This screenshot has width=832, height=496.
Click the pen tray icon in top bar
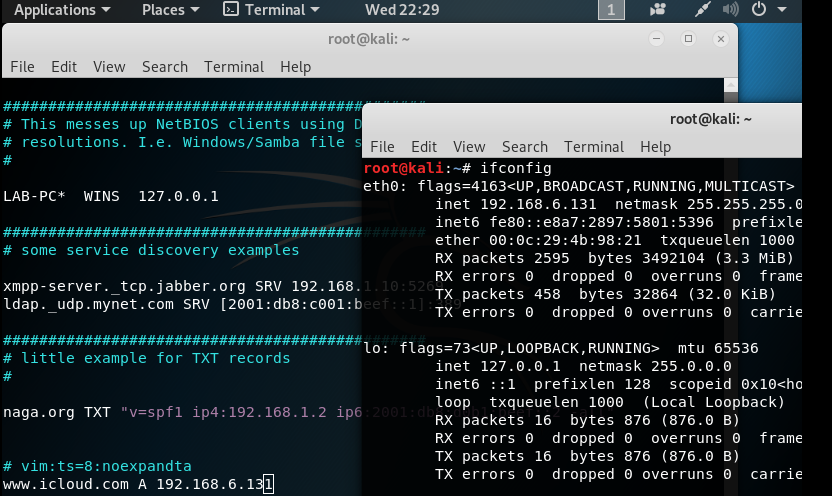[703, 9]
